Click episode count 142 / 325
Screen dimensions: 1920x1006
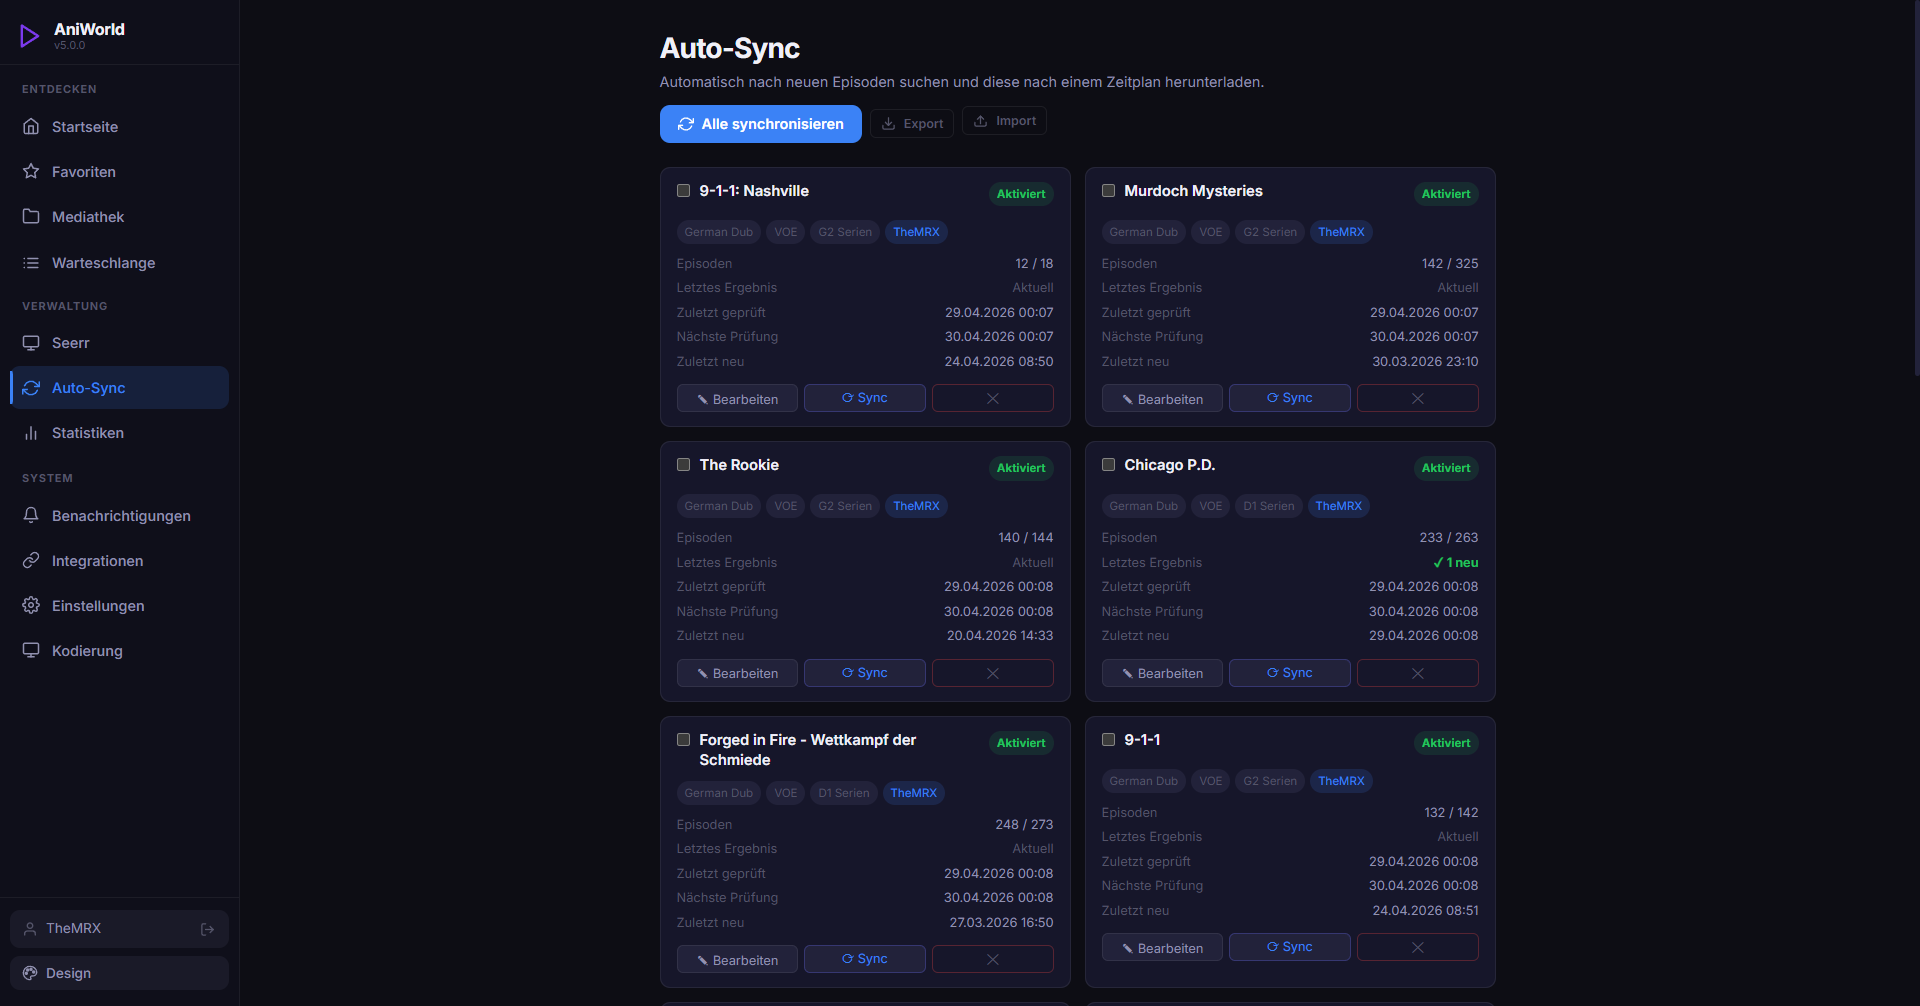1450,264
